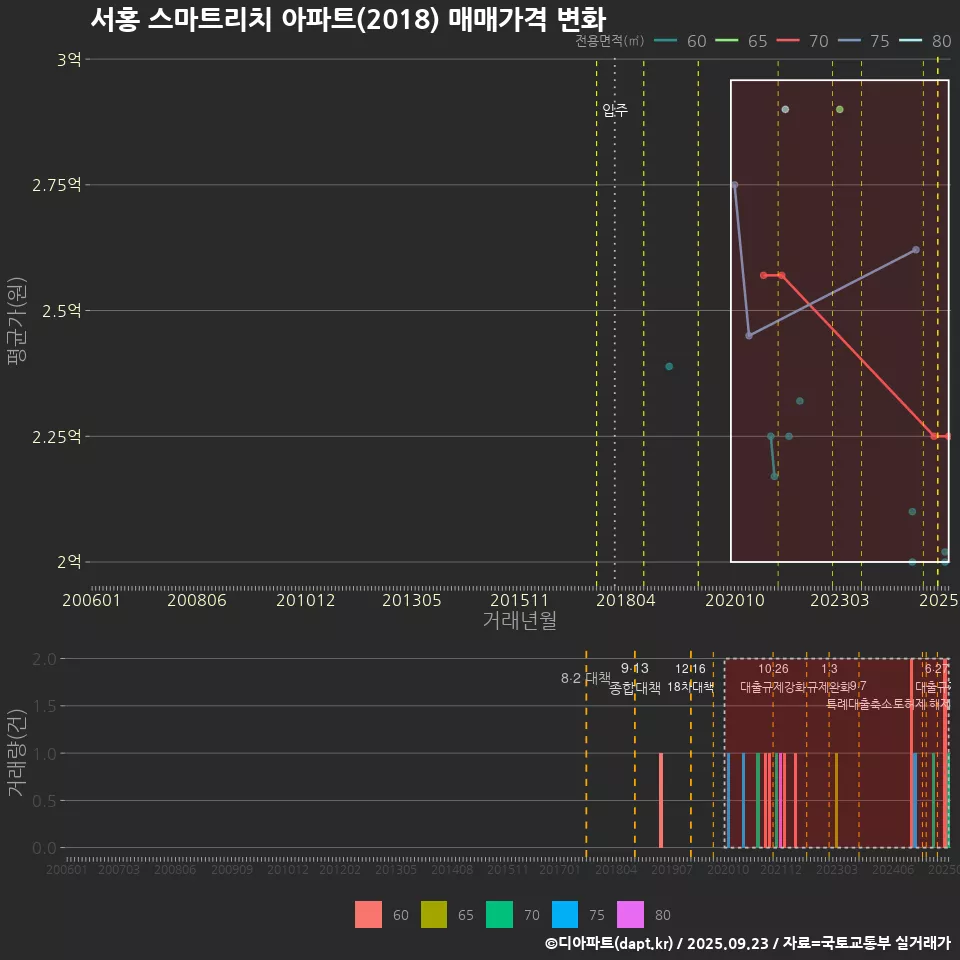This screenshot has height=960, width=960.
Task: Select the 60 line entry in top legend
Action: pyautogui.click(x=680, y=41)
